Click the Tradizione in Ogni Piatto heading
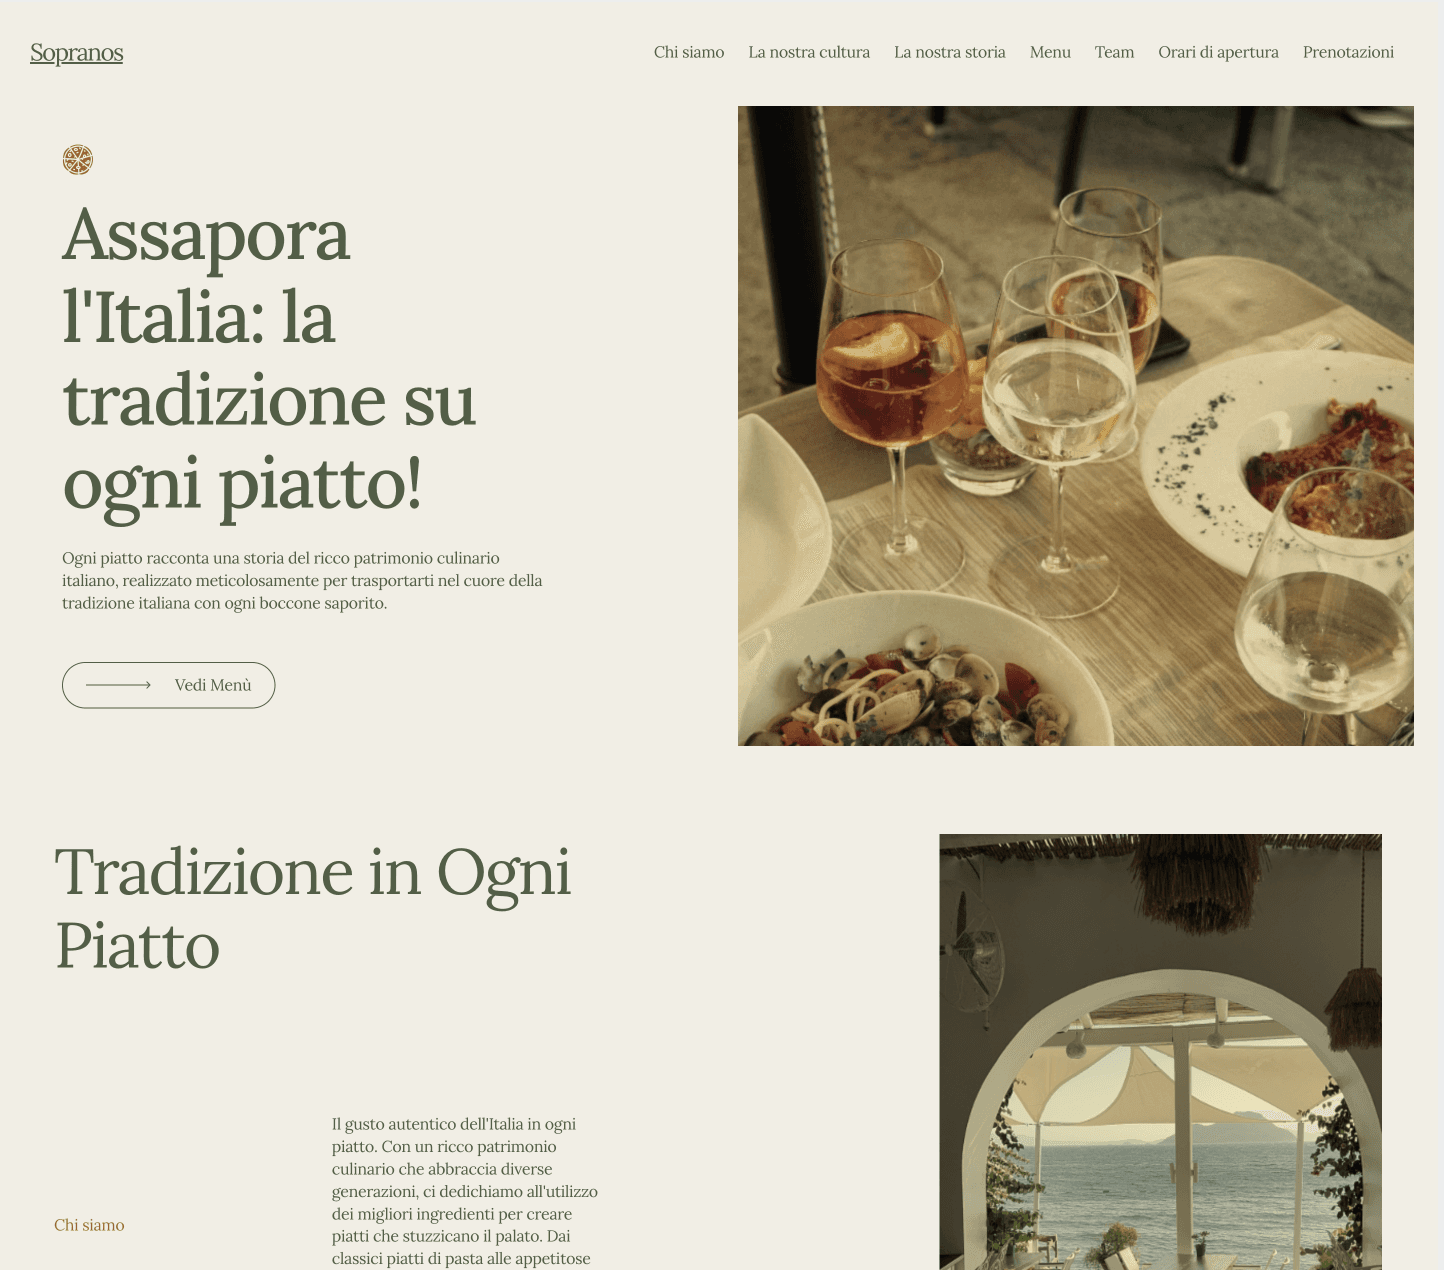Screen dimensions: 1444x1270 [313, 908]
